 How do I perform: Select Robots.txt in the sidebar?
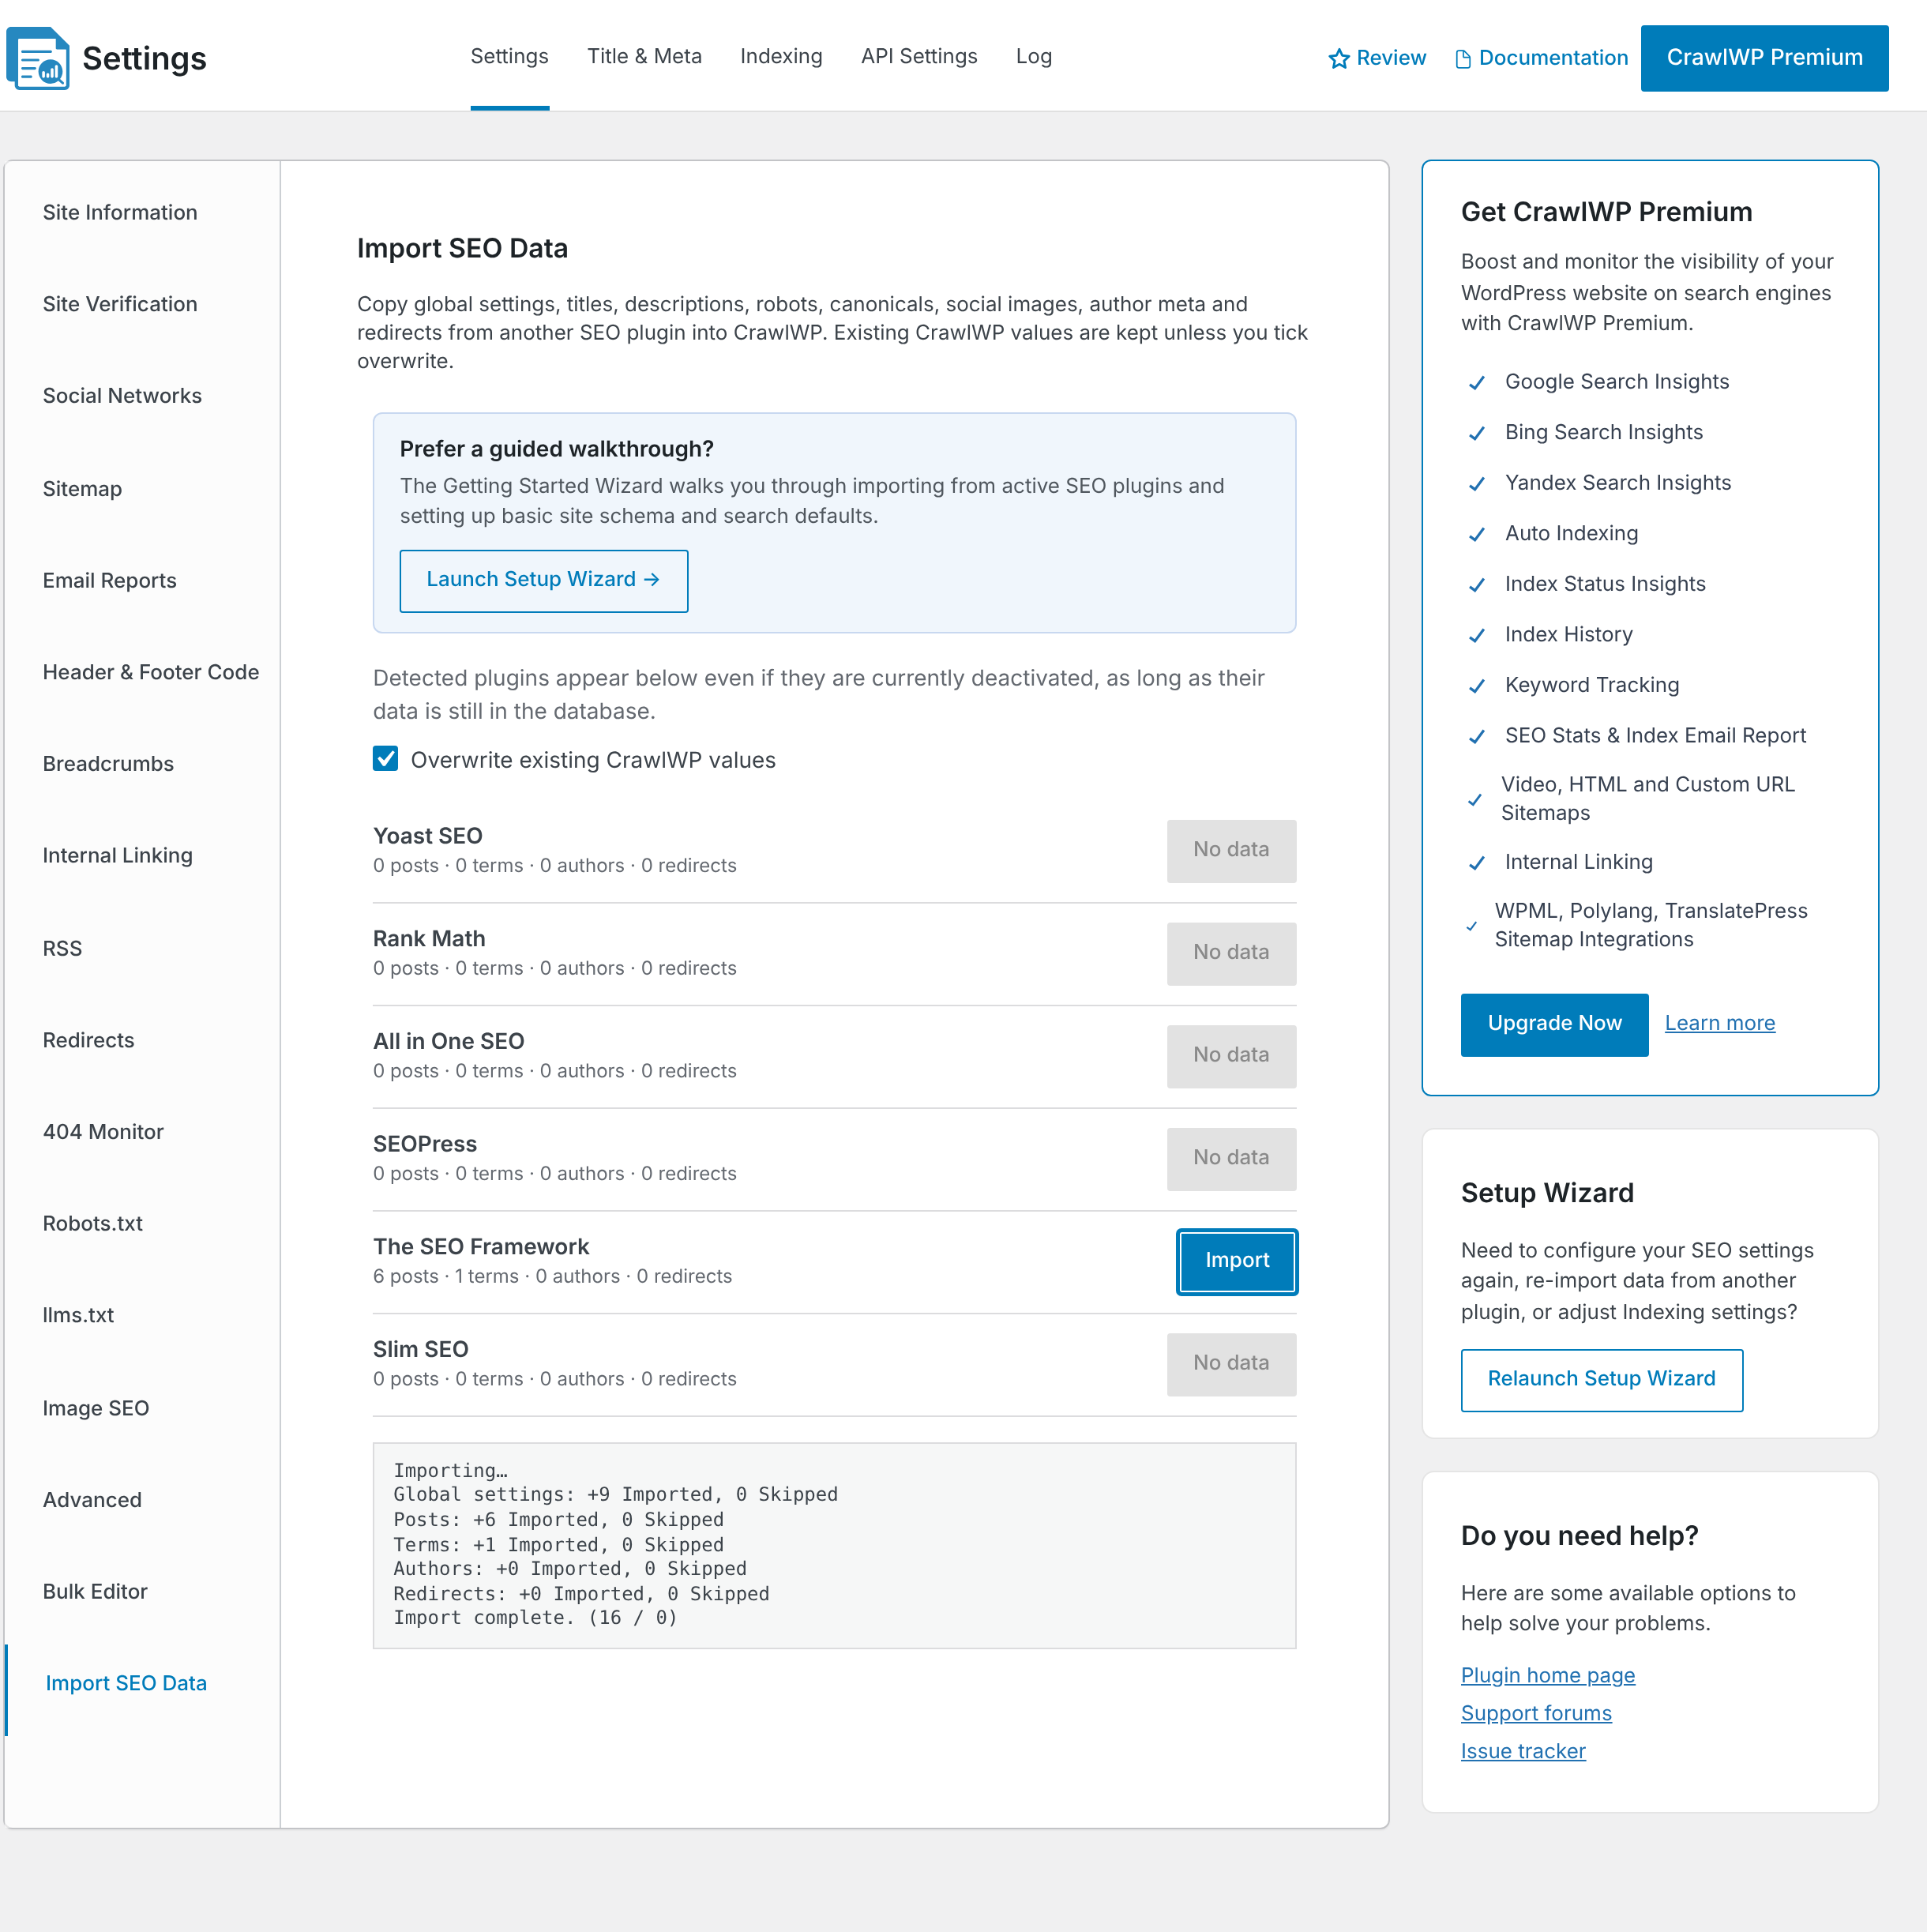click(x=92, y=1224)
